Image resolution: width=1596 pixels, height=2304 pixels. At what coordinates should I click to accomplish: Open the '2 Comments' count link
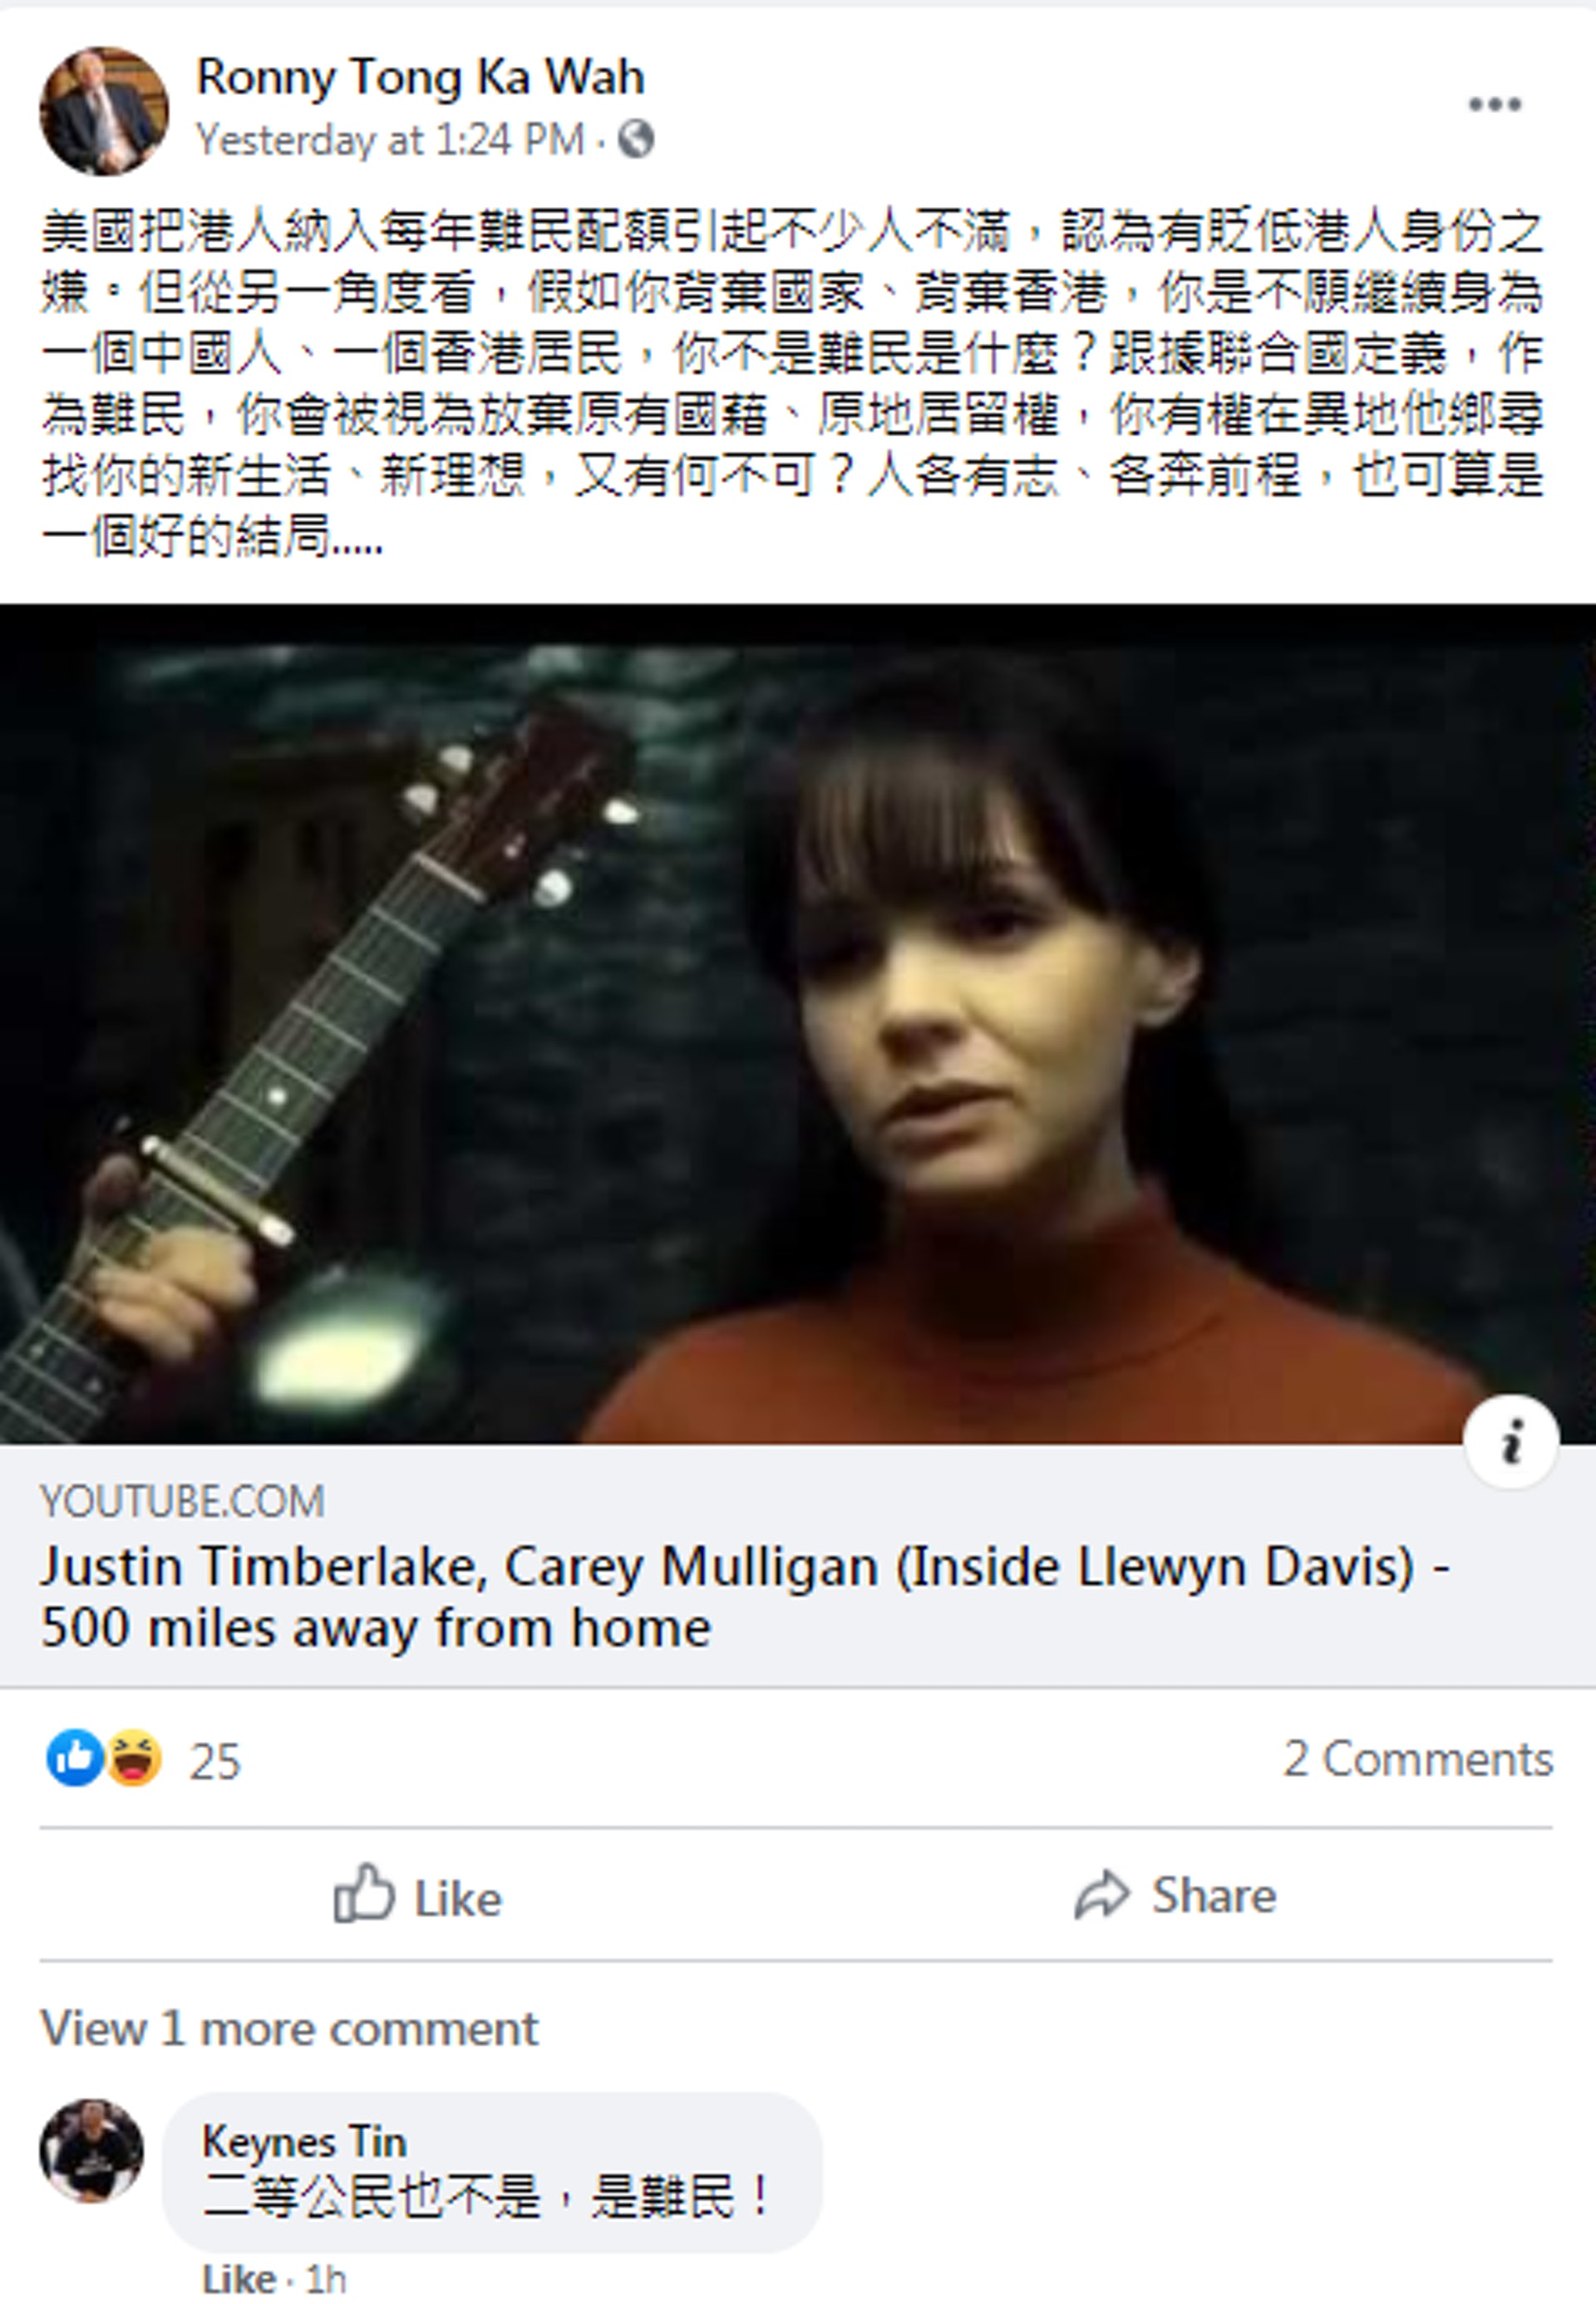coord(1418,1758)
